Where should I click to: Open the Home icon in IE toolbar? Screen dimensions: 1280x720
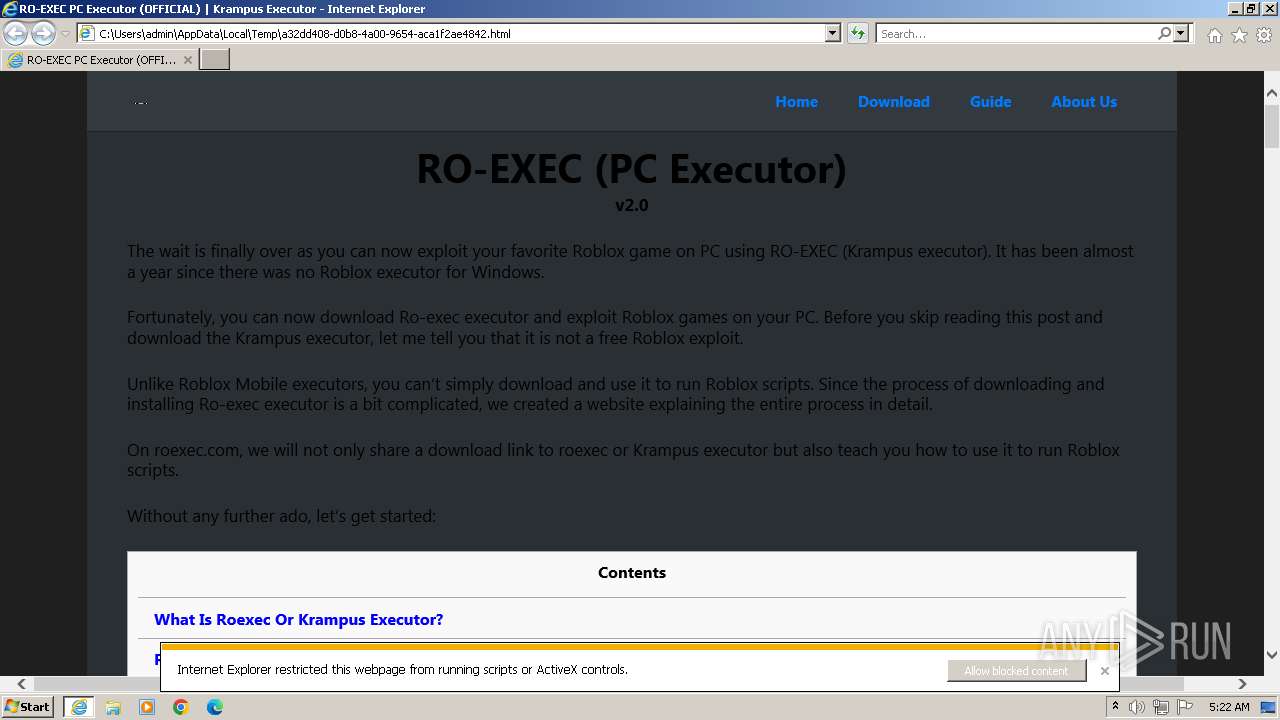pyautogui.click(x=1214, y=35)
